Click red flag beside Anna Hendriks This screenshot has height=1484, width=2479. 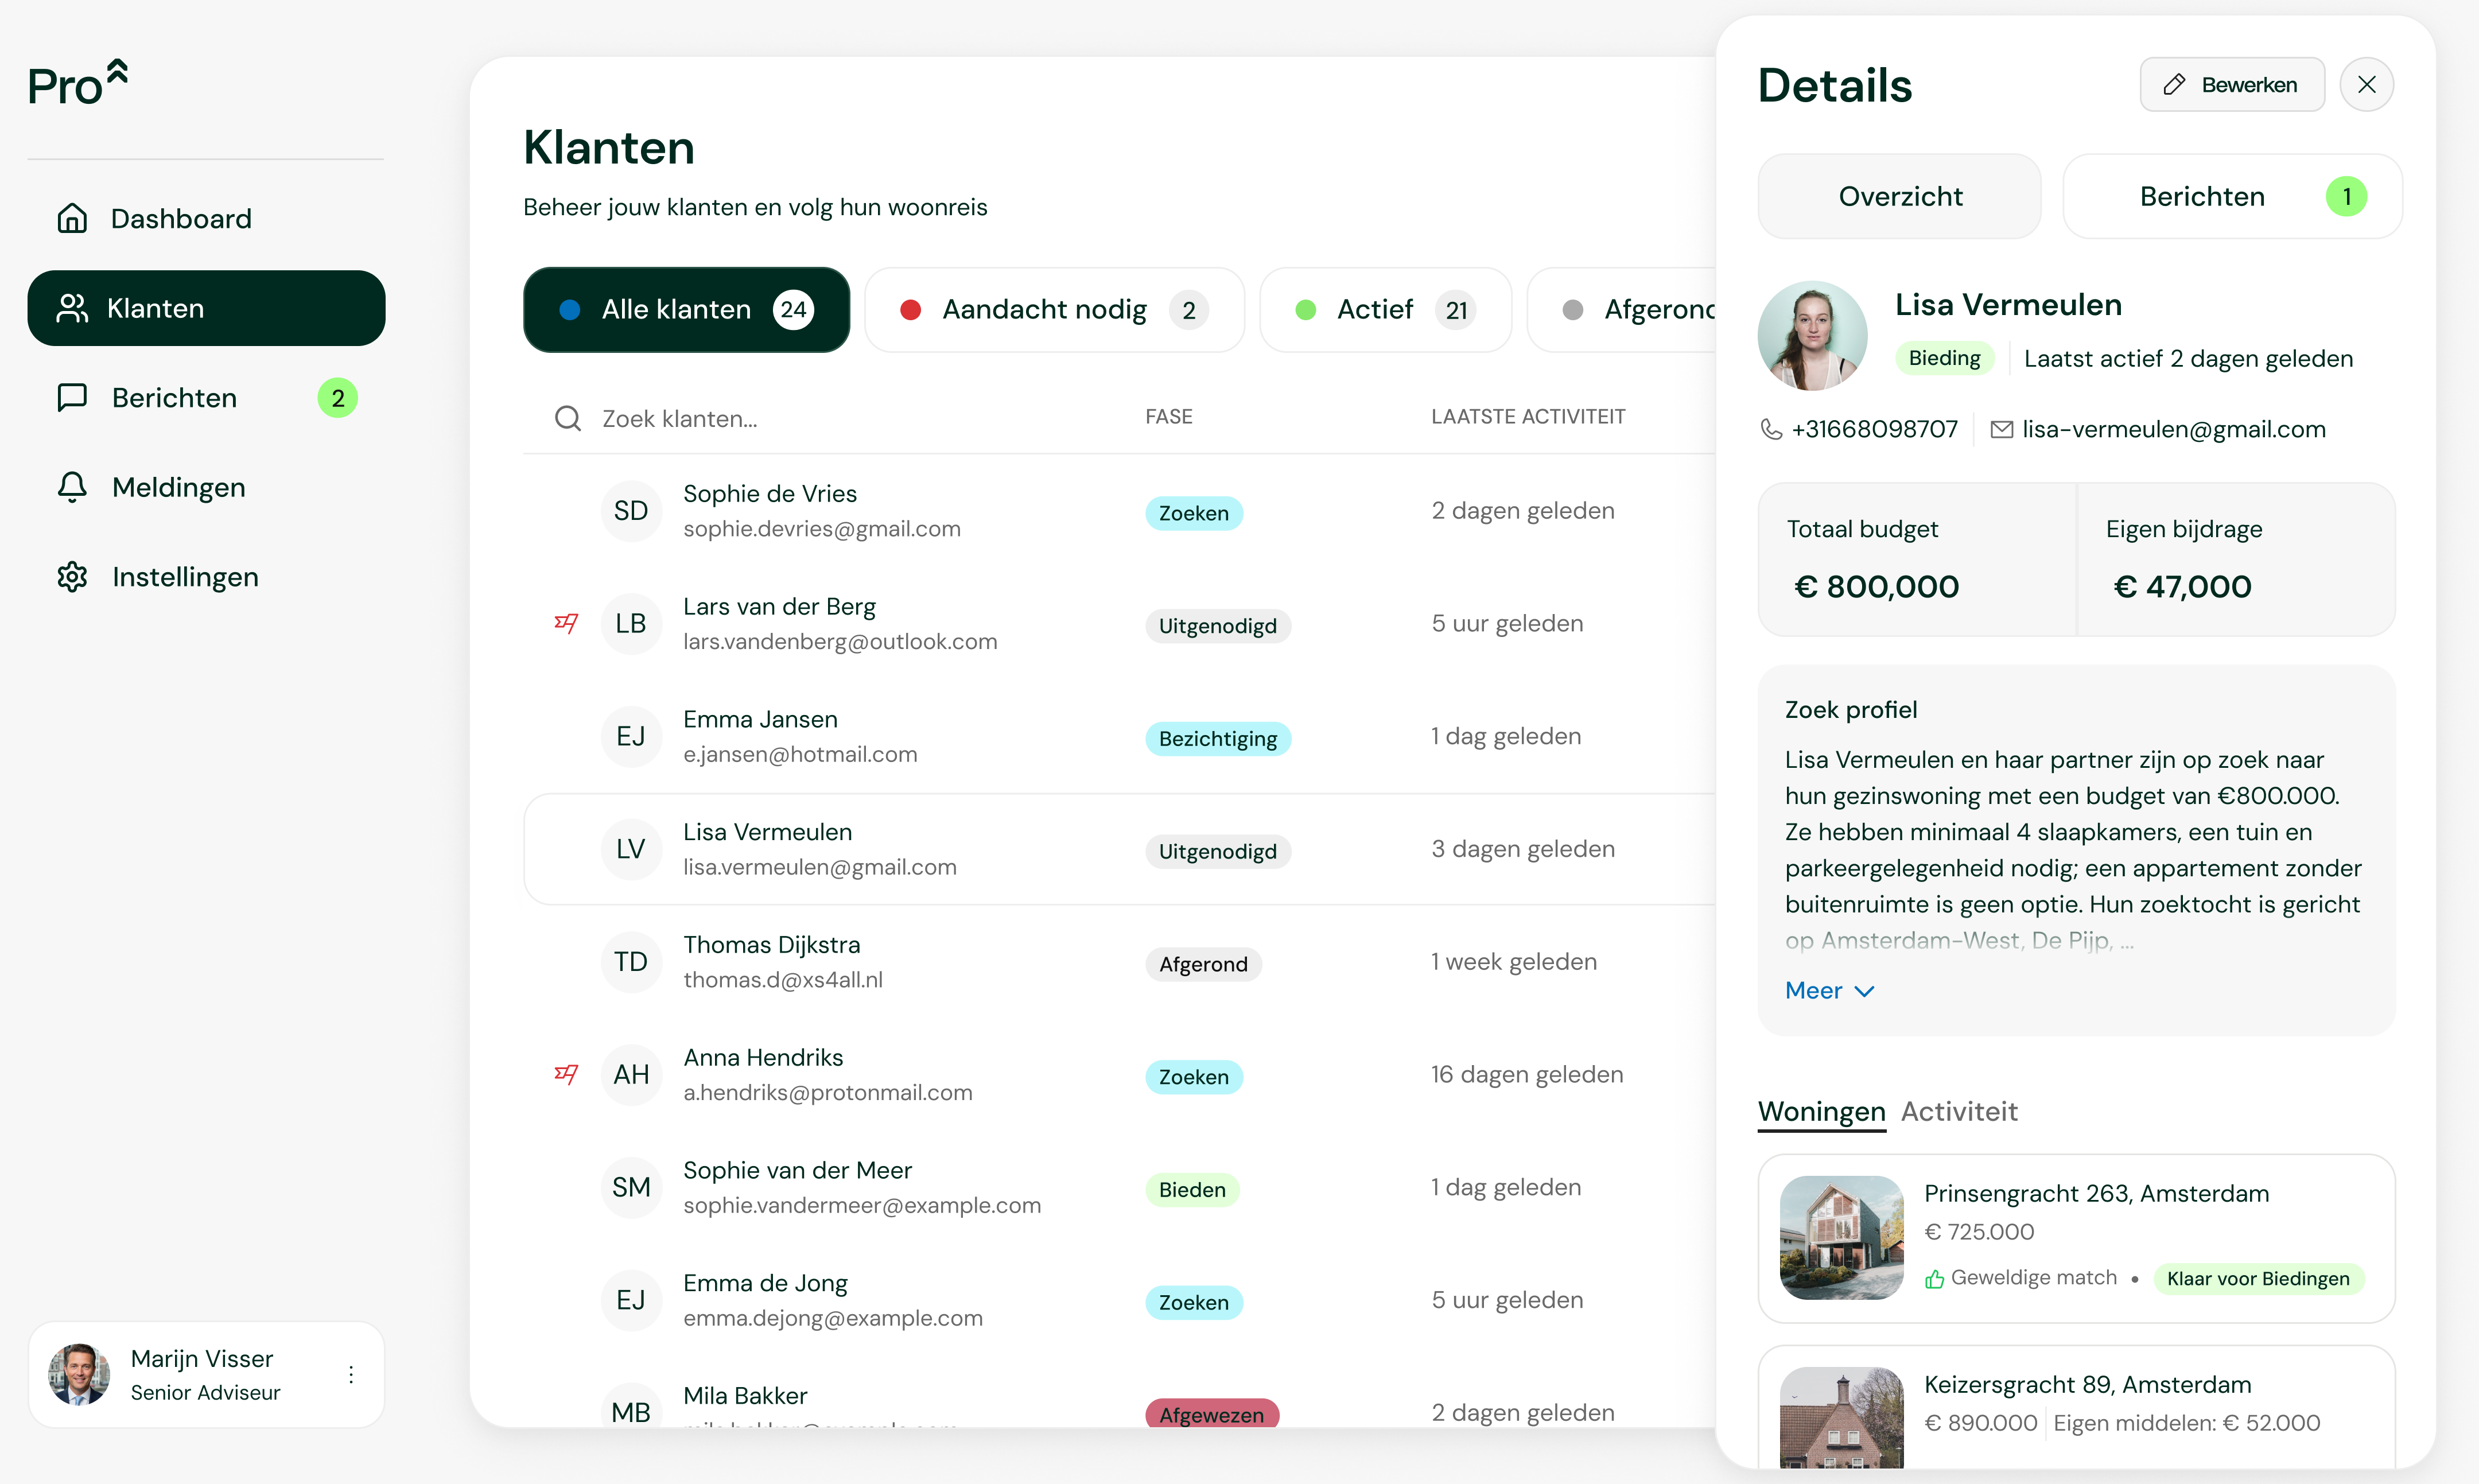[566, 1074]
